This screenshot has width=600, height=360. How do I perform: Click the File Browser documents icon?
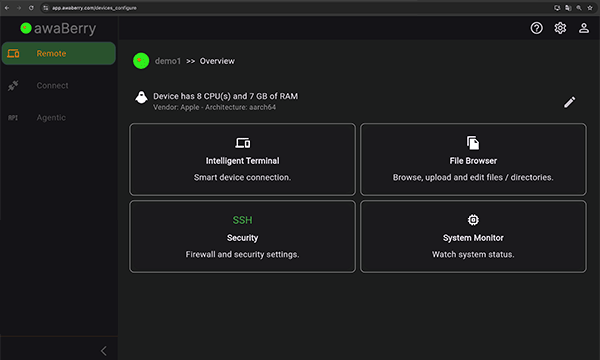coord(473,143)
